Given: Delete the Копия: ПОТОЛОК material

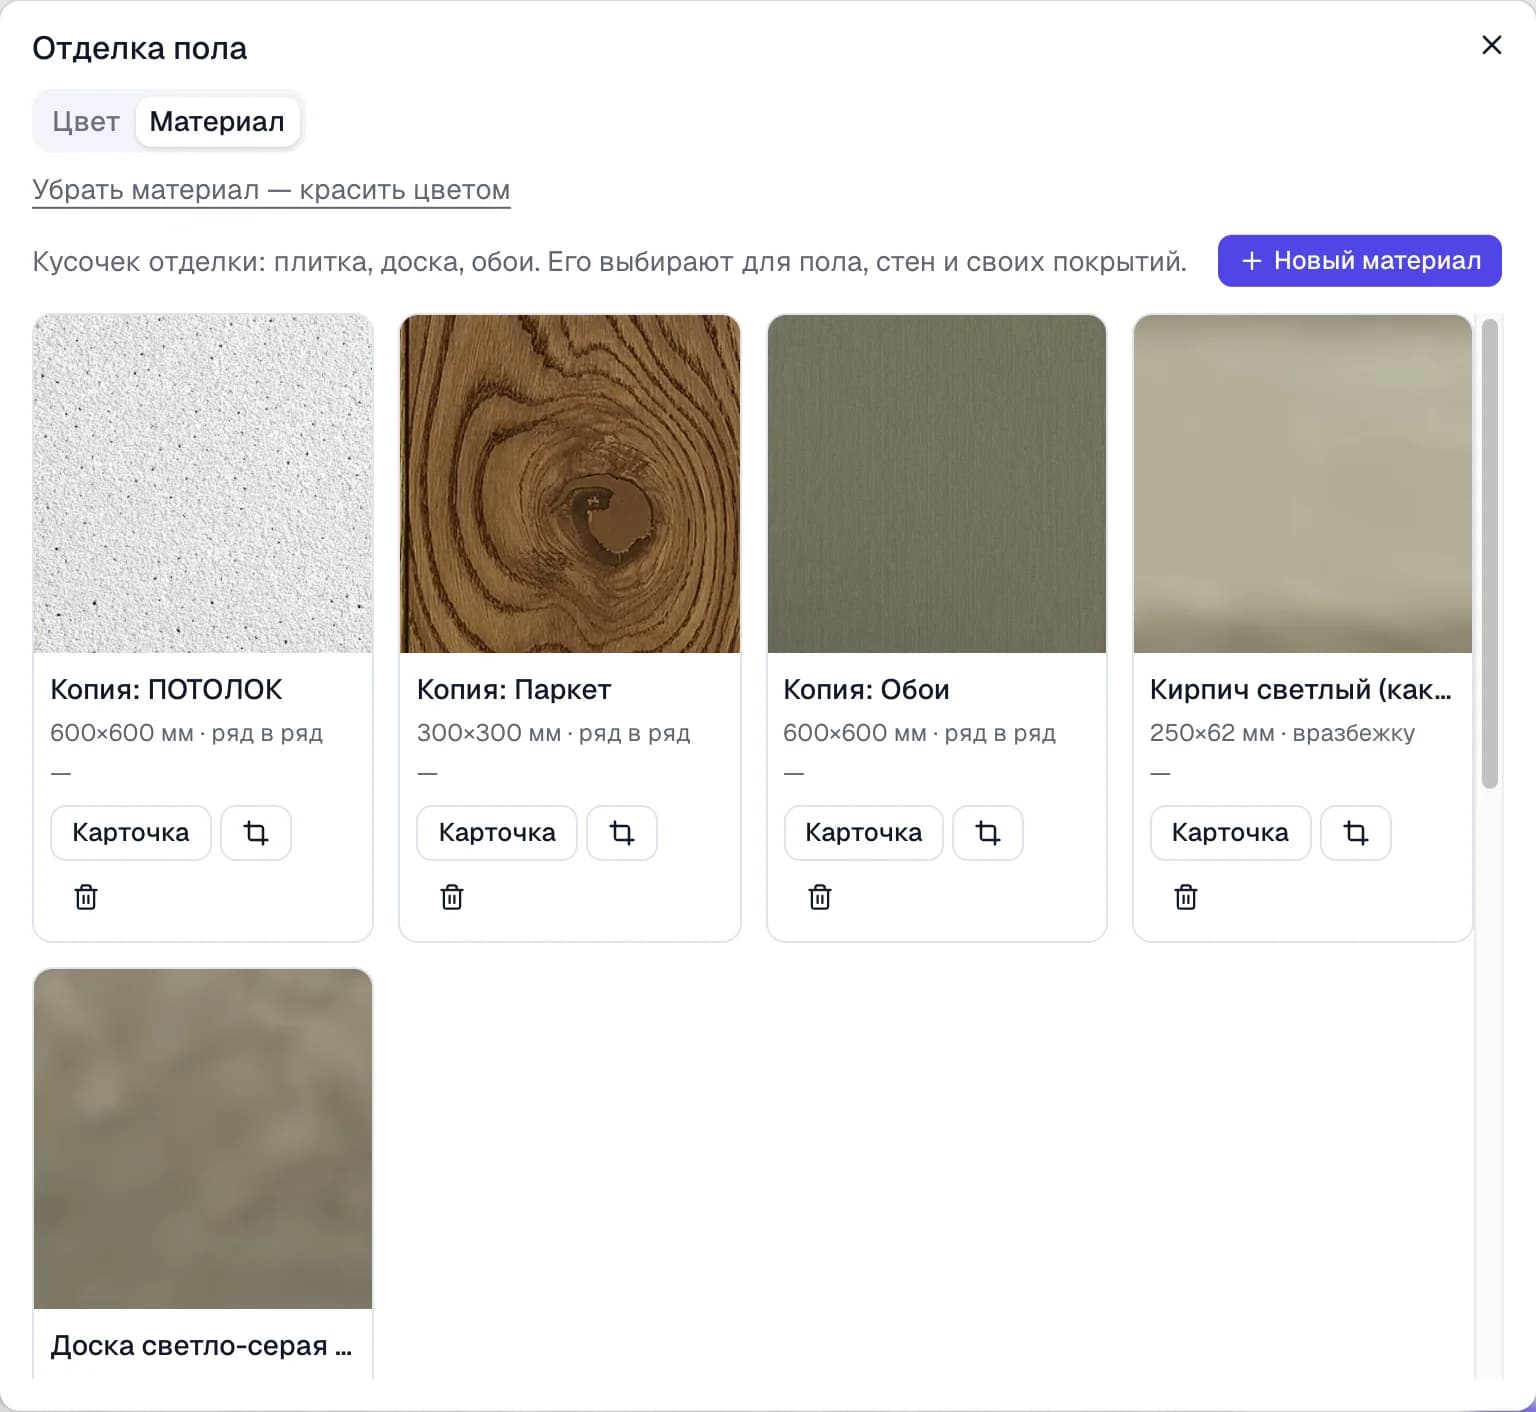Looking at the screenshot, I should tap(86, 897).
